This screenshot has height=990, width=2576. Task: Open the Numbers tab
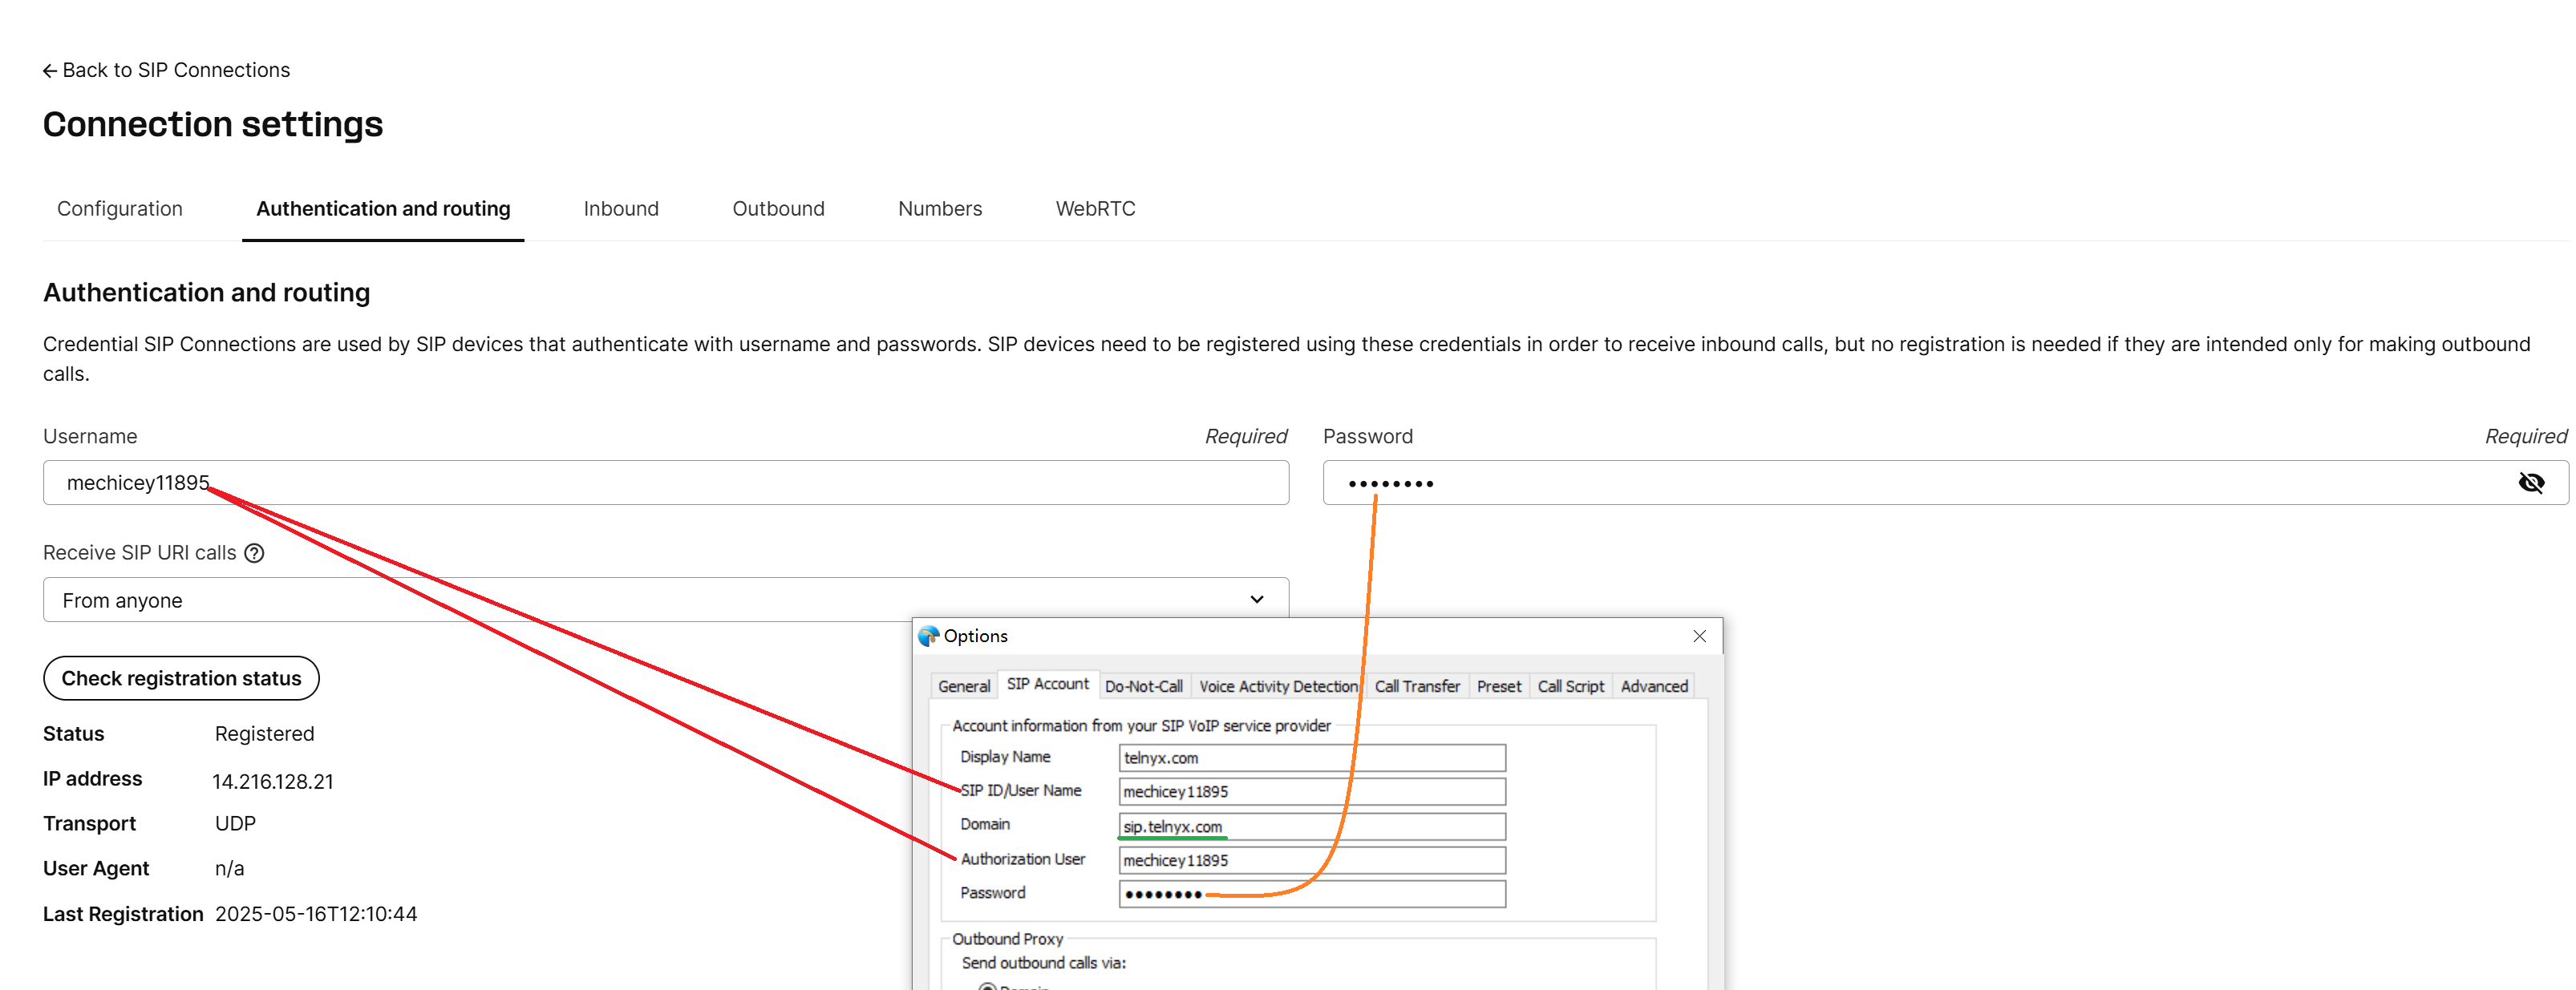[x=940, y=208]
